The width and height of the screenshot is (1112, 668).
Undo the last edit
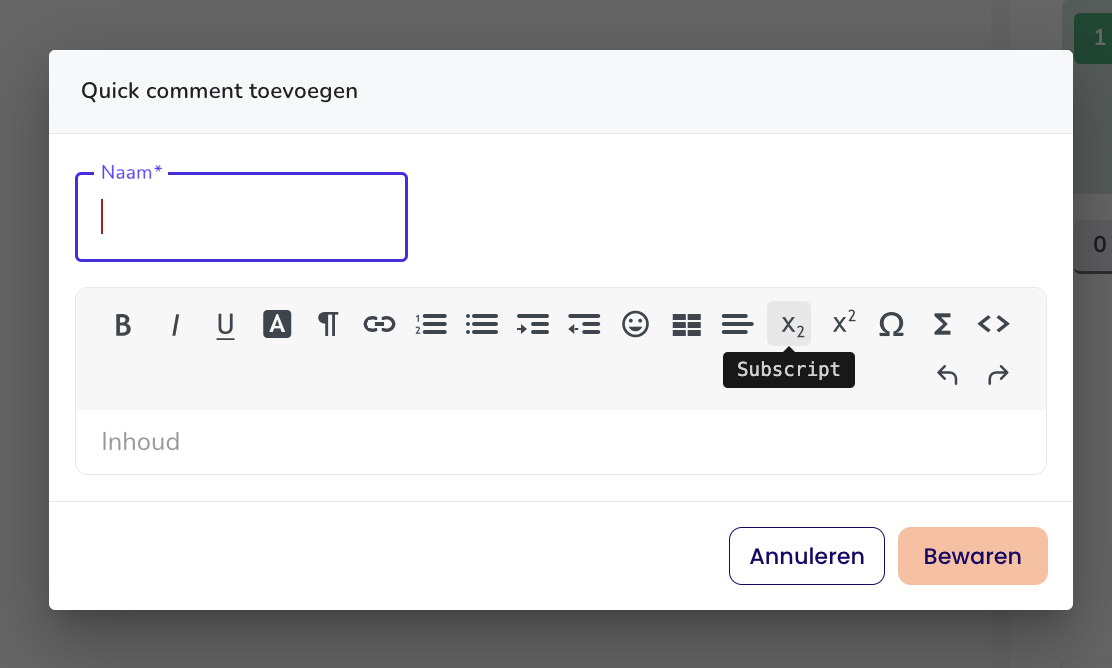(947, 374)
